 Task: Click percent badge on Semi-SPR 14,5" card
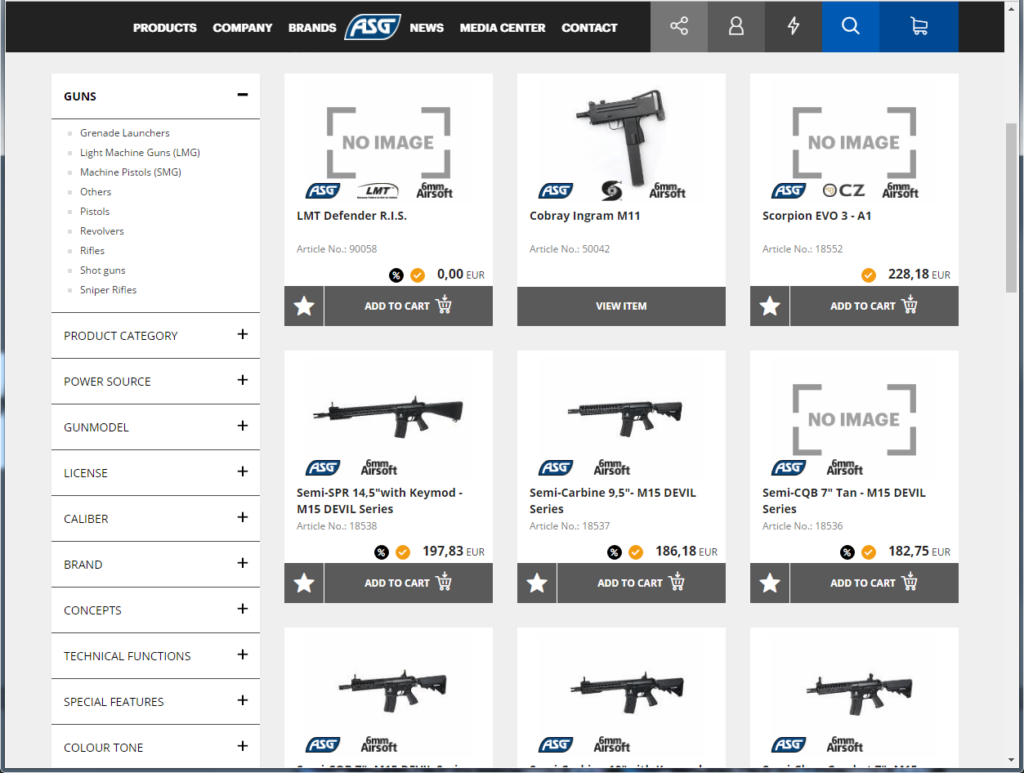click(x=381, y=552)
